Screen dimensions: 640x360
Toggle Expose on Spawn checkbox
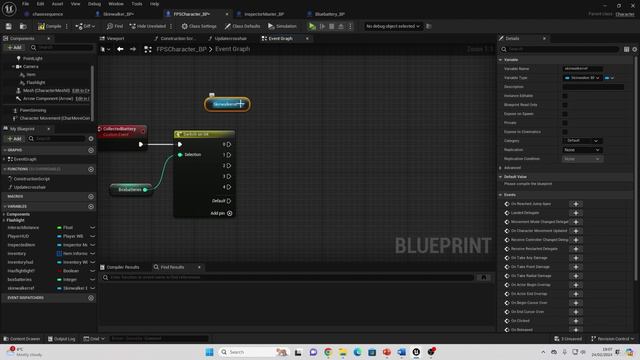click(x=565, y=113)
